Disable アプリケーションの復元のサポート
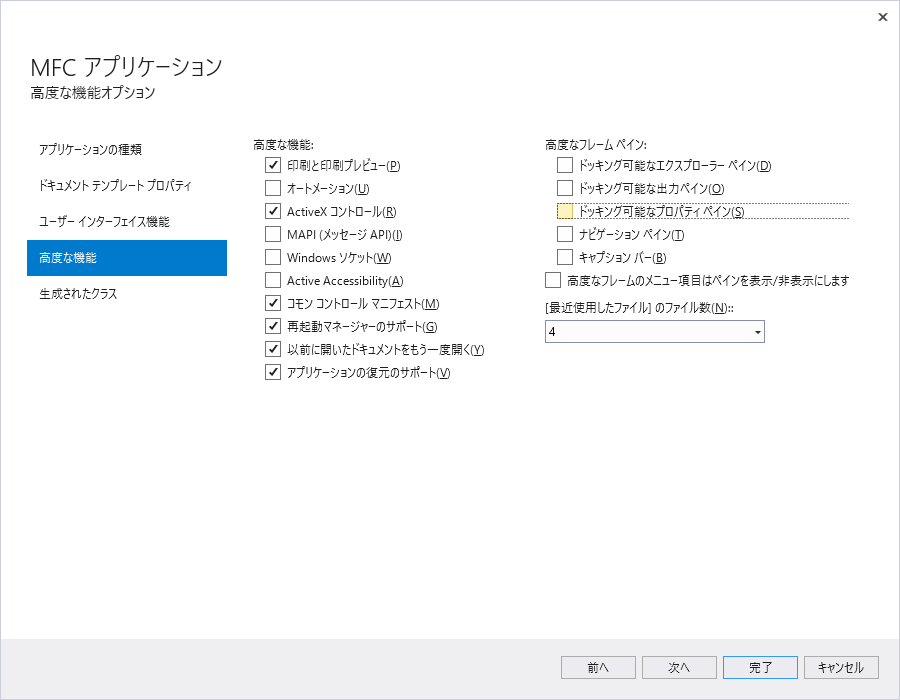Screen dimensions: 900x700 point(273,372)
